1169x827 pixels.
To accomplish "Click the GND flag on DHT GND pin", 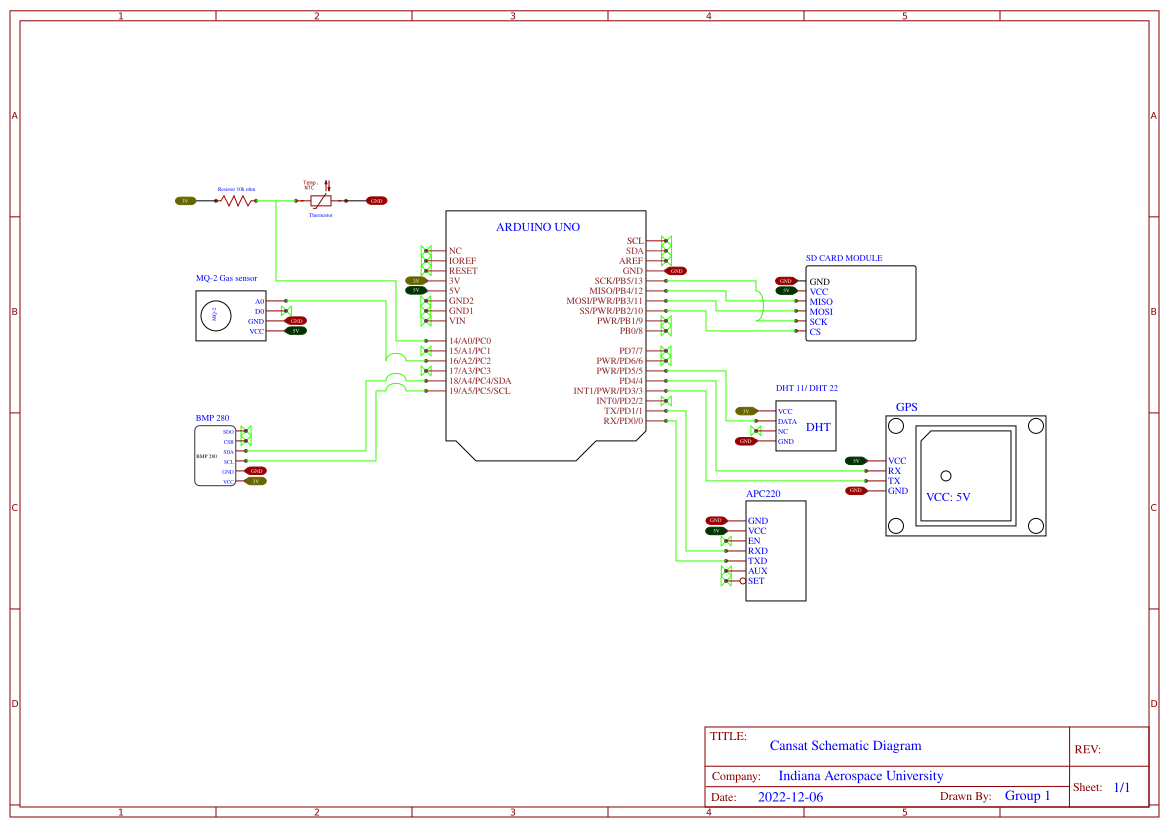I will (746, 441).
